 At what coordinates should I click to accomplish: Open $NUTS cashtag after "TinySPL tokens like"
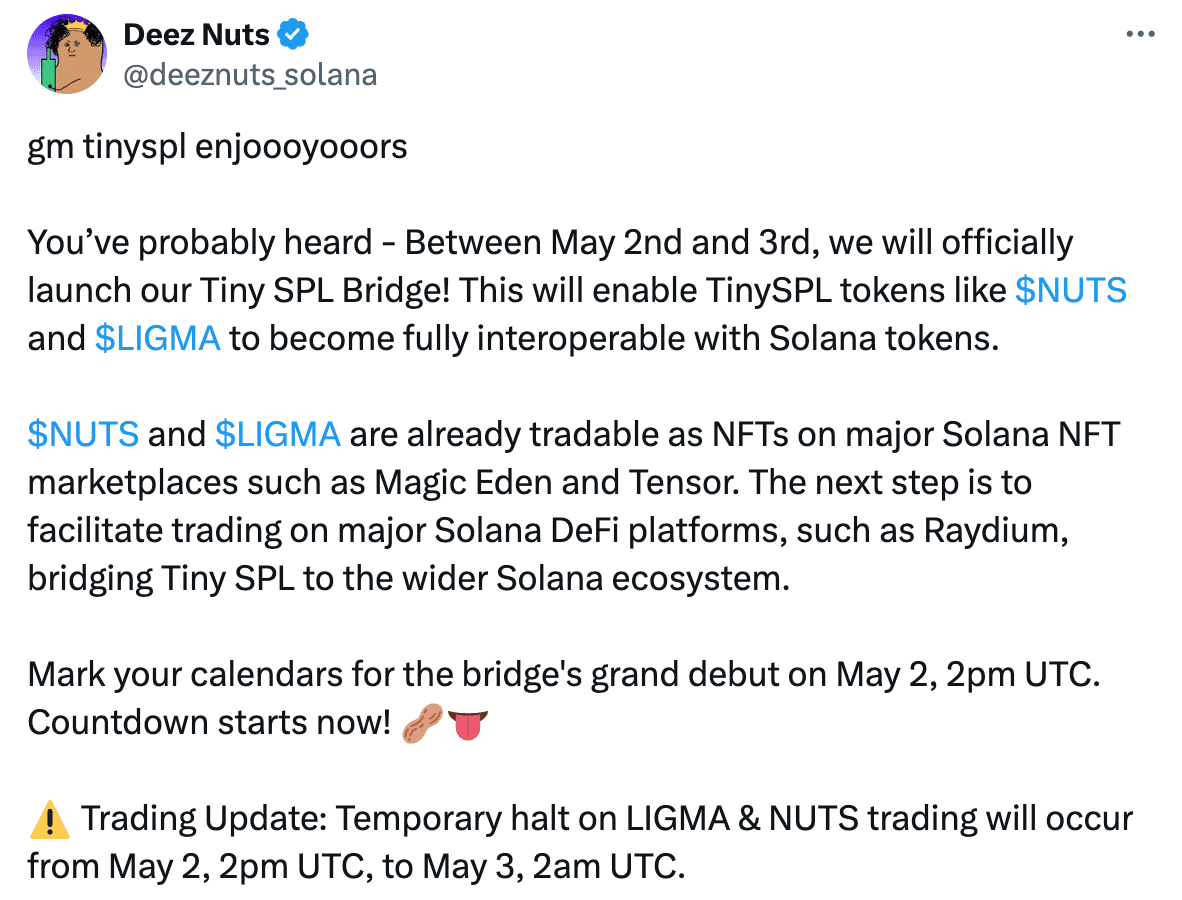1071,290
